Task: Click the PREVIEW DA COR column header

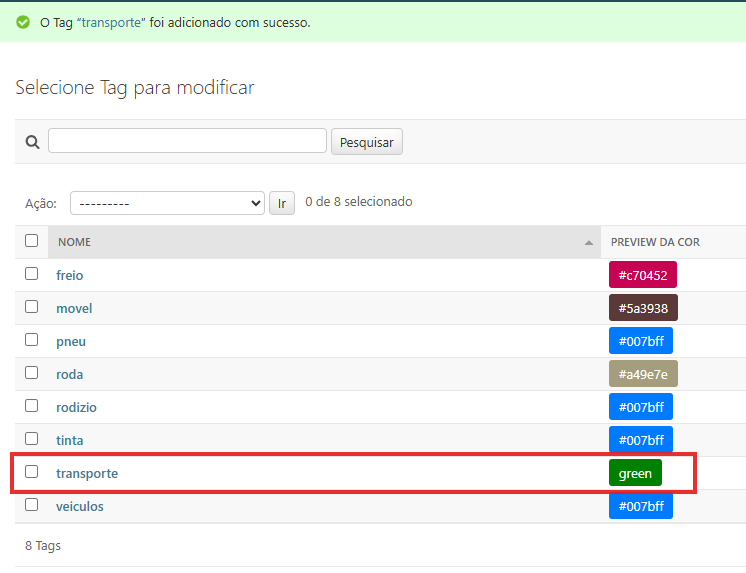Action: click(x=655, y=242)
